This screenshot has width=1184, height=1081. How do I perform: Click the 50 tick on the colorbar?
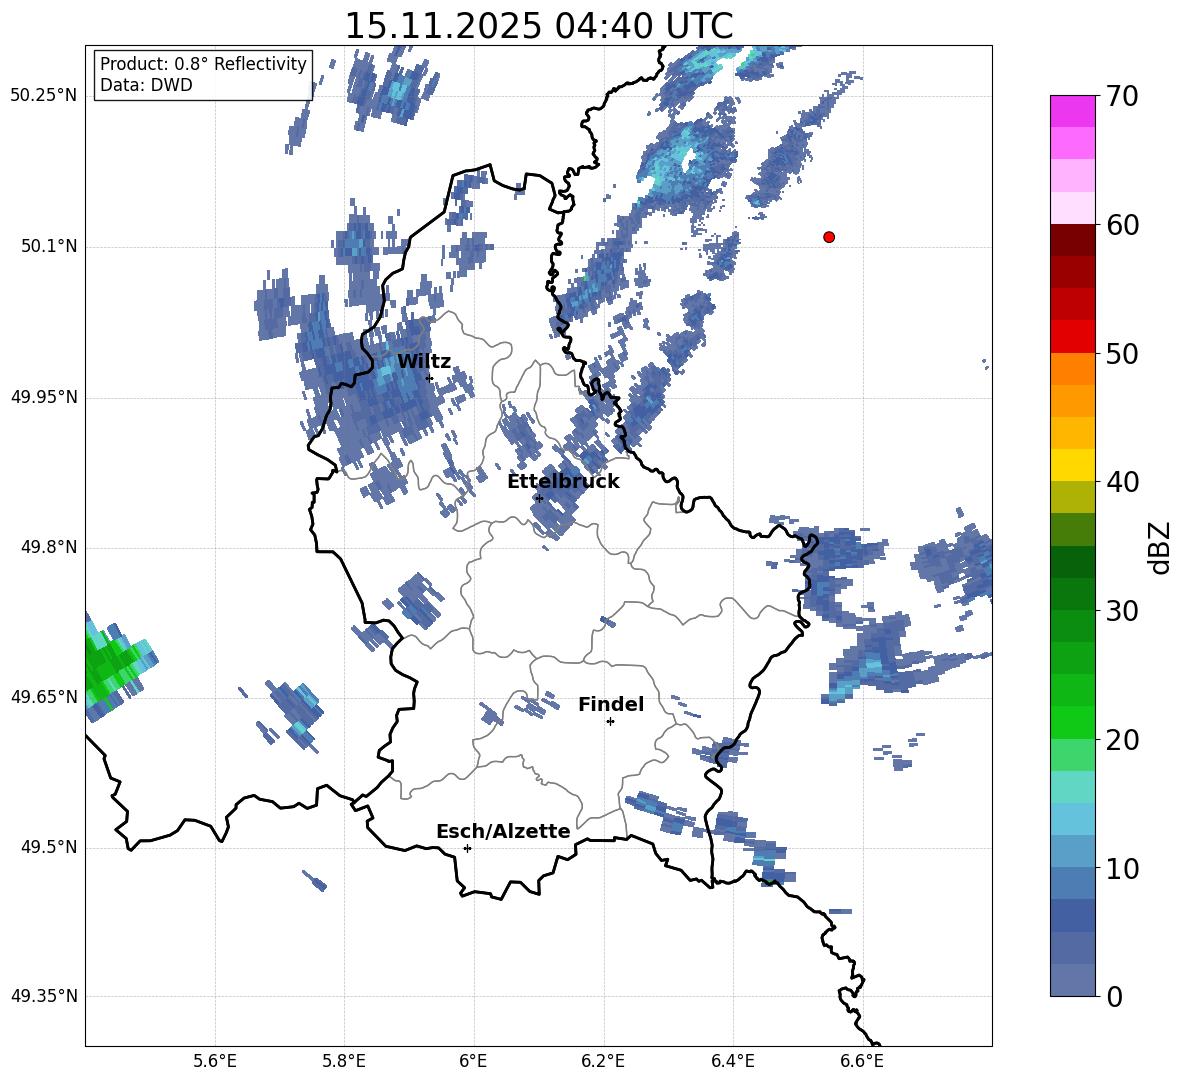(x=1122, y=353)
